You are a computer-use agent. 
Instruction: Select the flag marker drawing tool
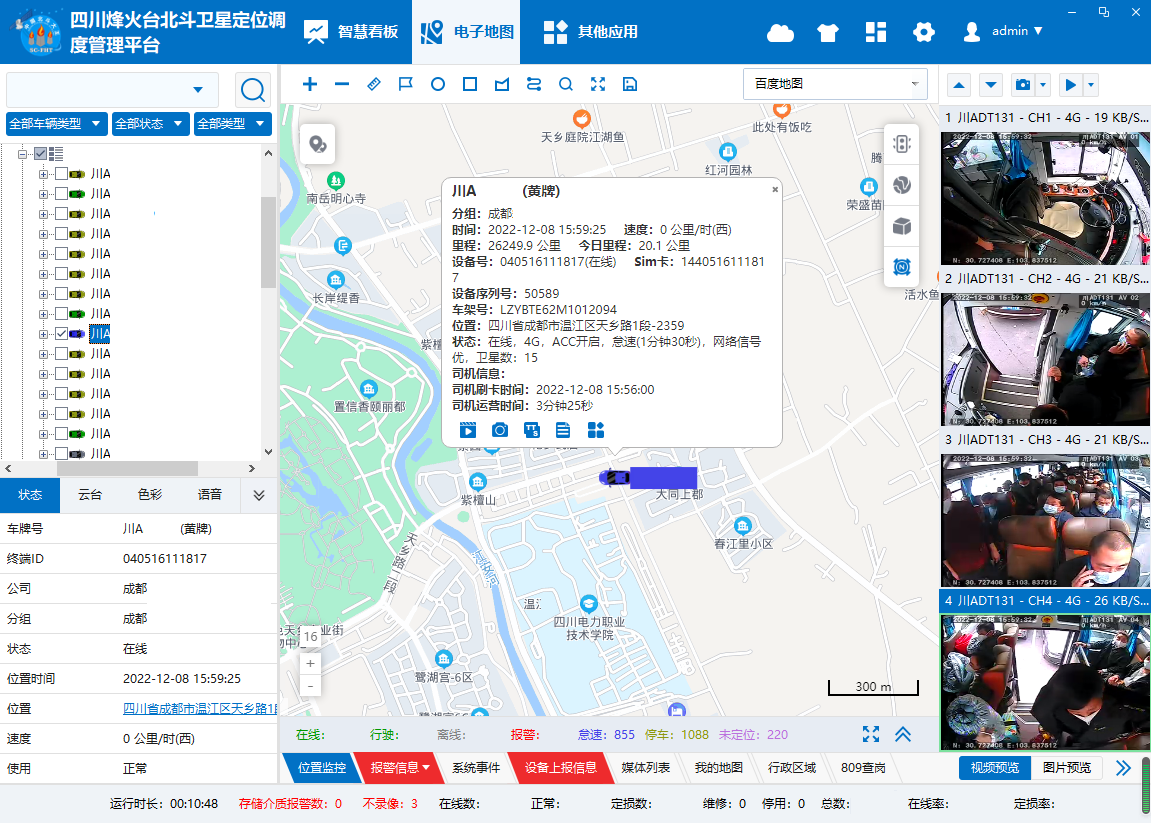(x=405, y=84)
